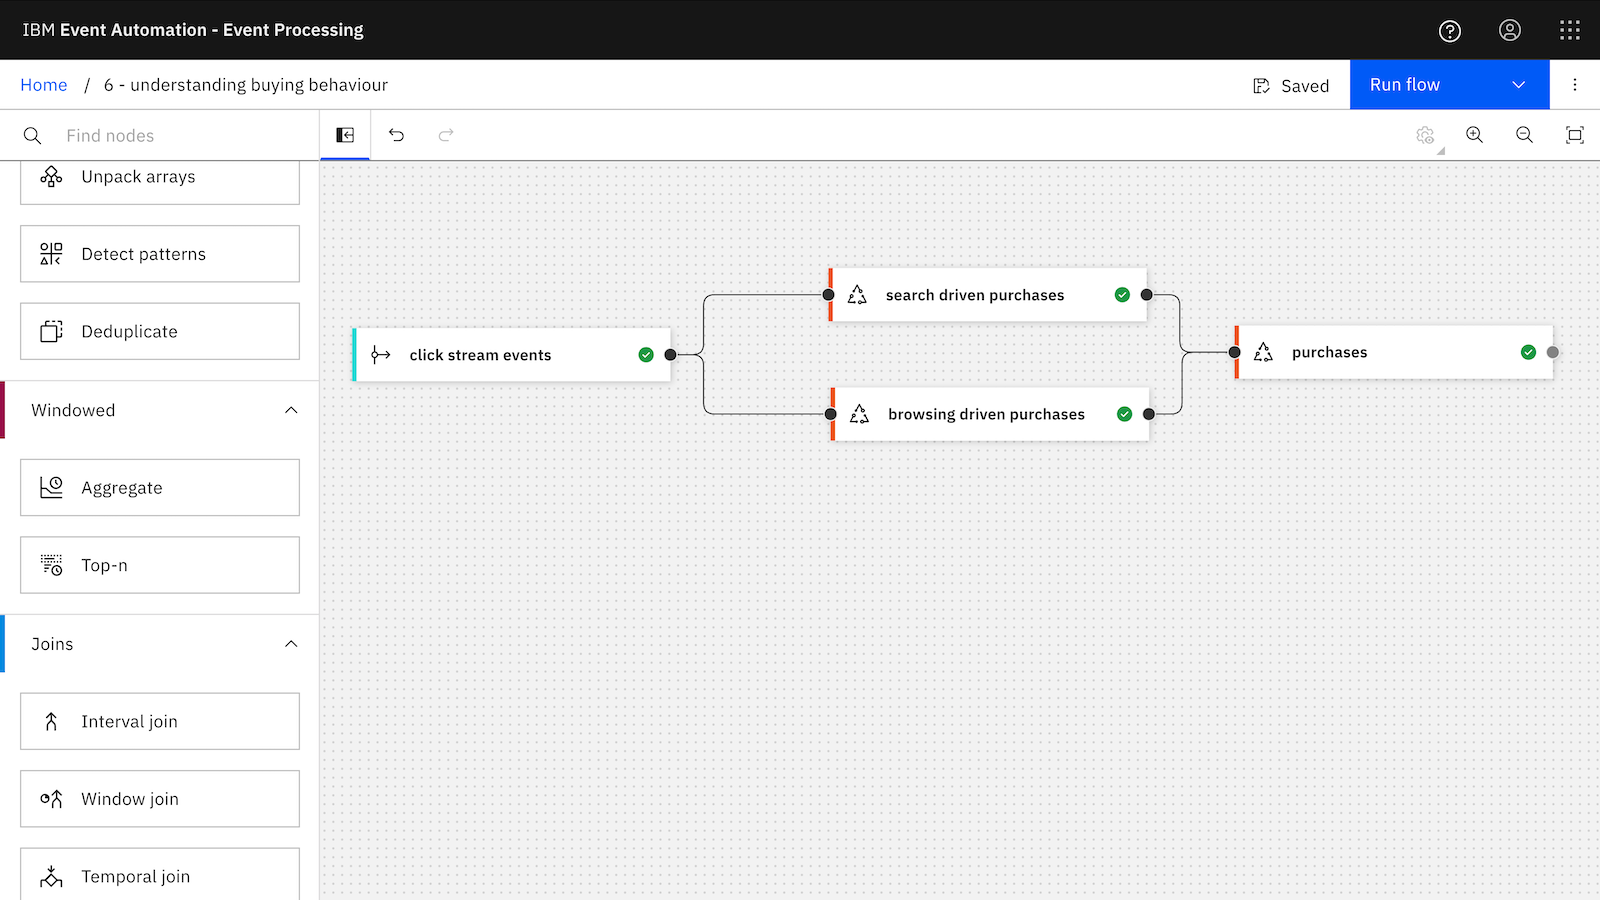Image resolution: width=1600 pixels, height=900 pixels.
Task: Select the Detect patterns palette node
Action: click(x=160, y=254)
